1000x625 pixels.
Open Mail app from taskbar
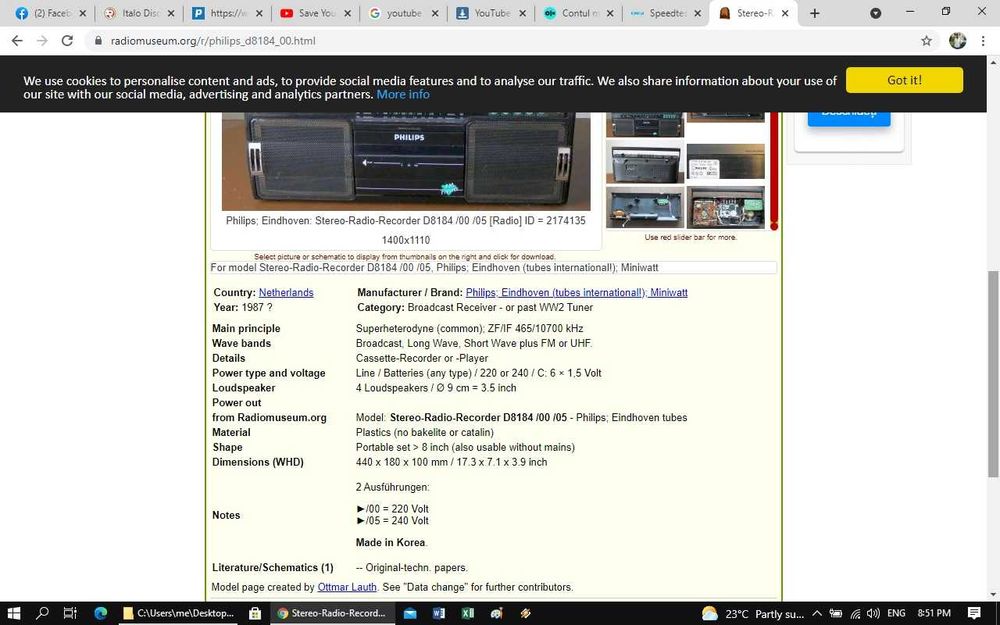410,614
